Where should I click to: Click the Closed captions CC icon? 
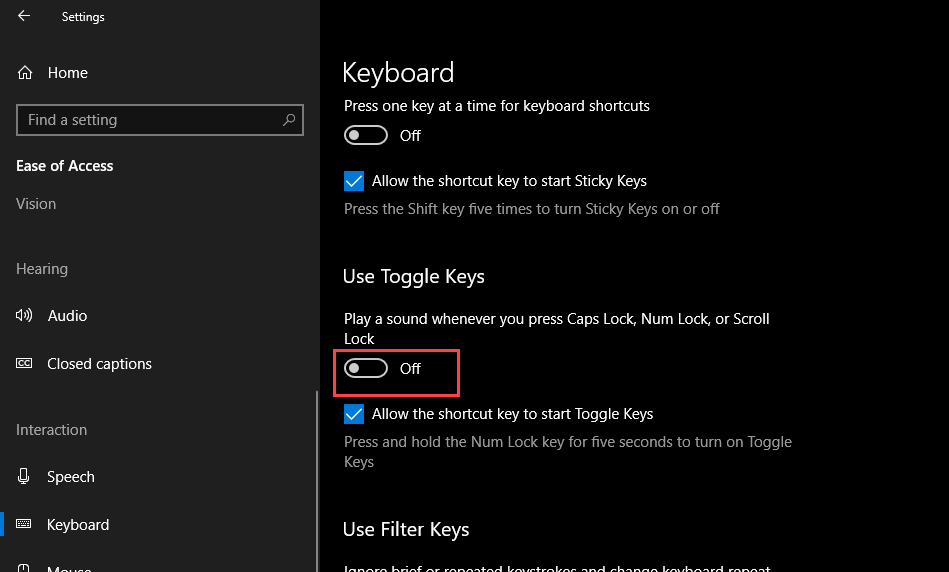[25, 364]
